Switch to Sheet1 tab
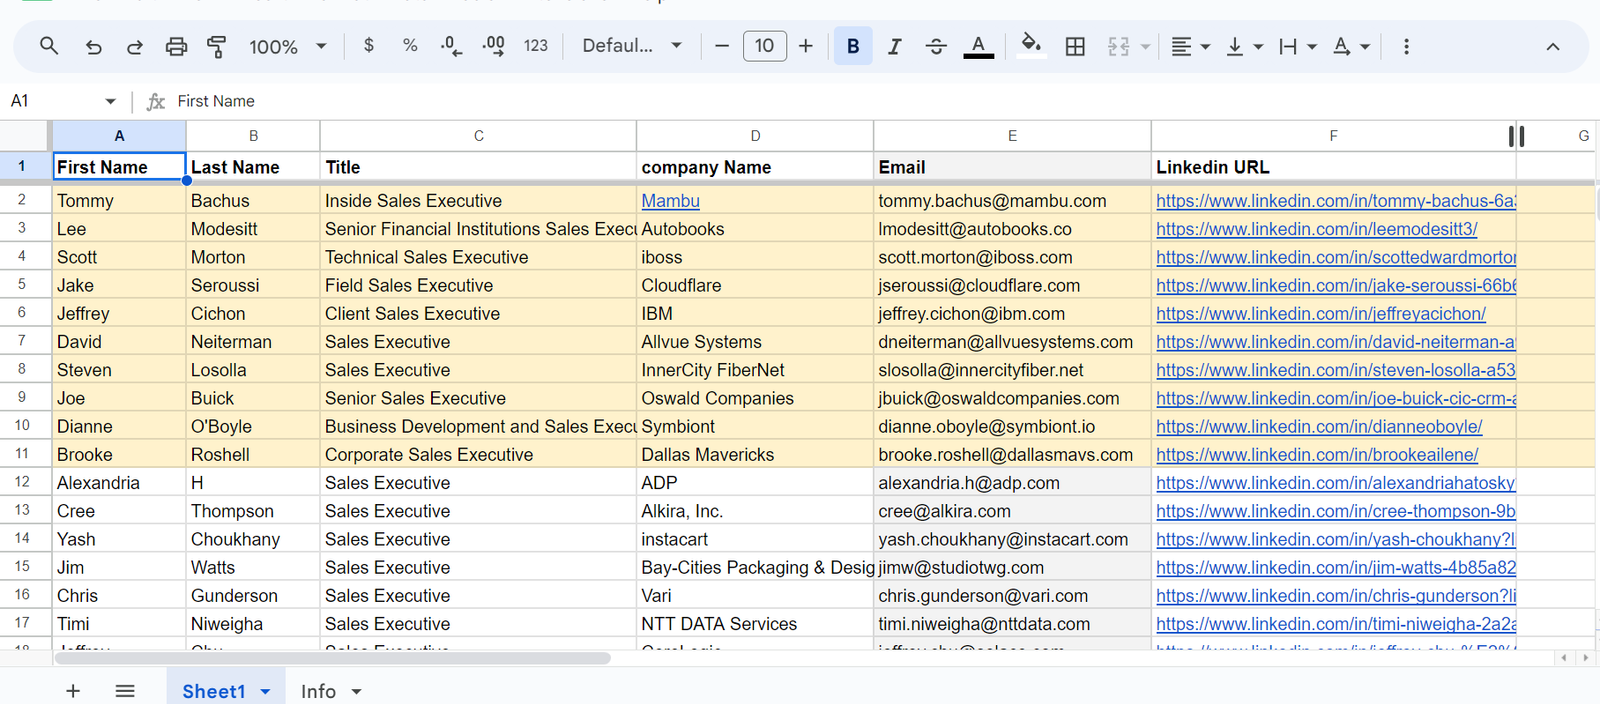Viewport: 1600px width, 704px height. pos(214,691)
